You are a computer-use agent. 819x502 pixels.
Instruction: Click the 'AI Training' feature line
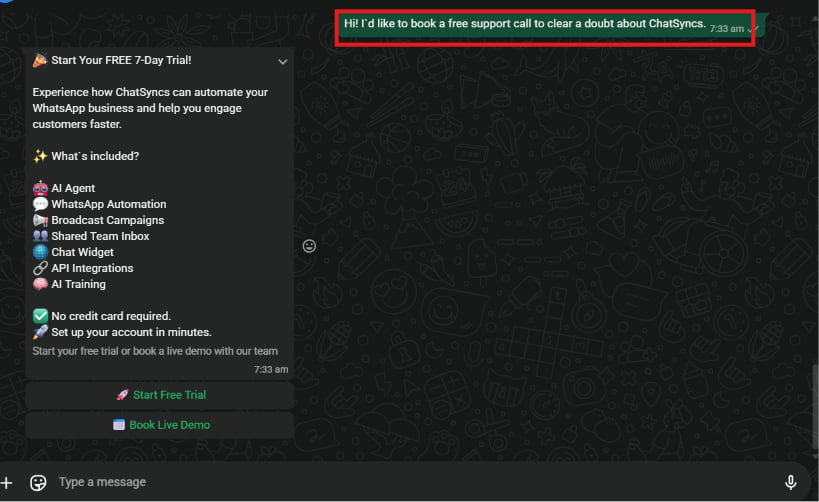(69, 284)
